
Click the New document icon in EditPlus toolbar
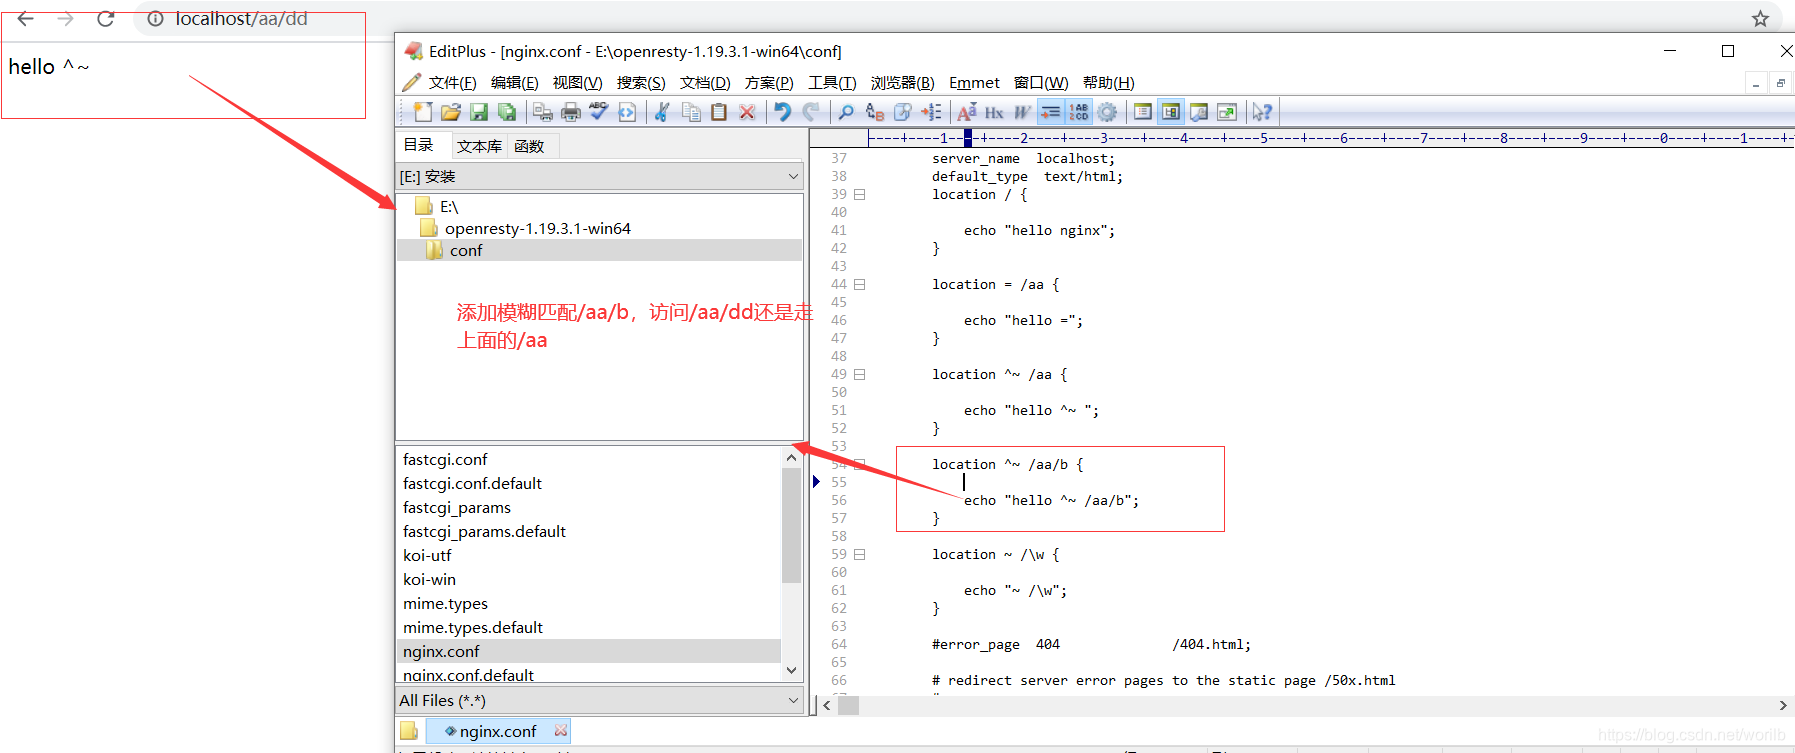tap(423, 112)
